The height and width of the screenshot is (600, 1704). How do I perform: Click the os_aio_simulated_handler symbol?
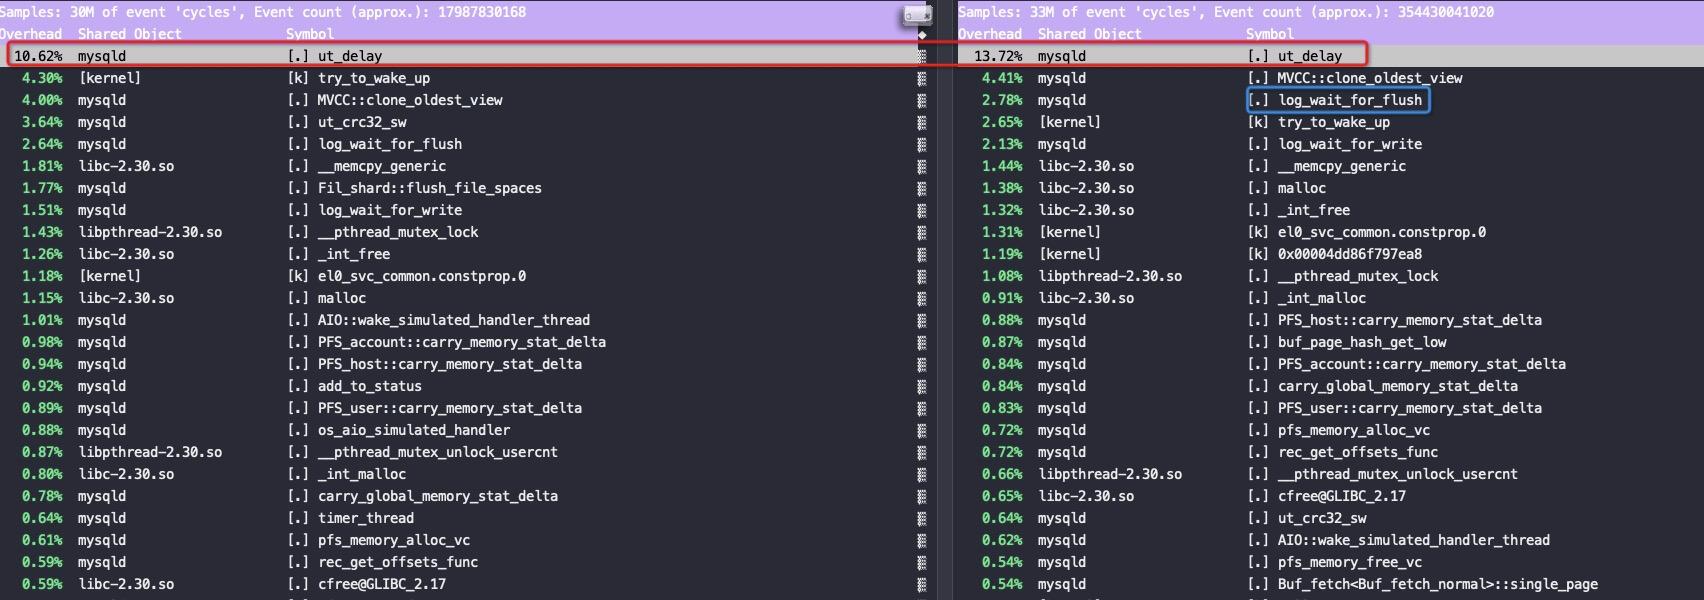(x=414, y=430)
